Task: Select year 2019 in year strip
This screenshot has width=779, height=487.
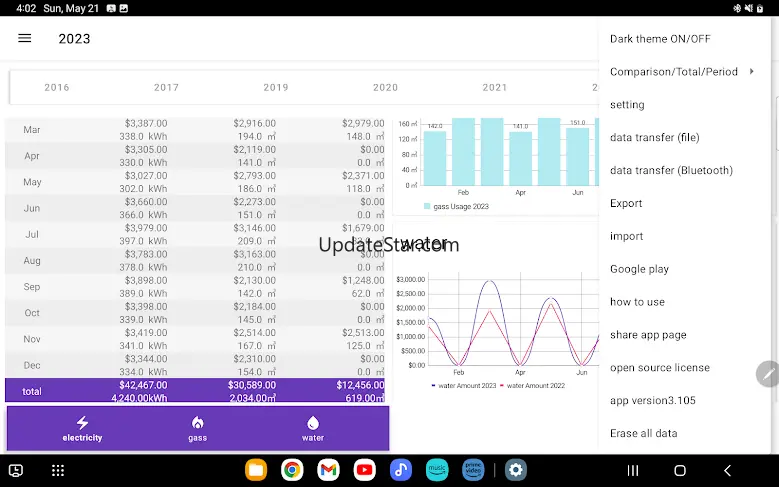Action: click(x=276, y=87)
